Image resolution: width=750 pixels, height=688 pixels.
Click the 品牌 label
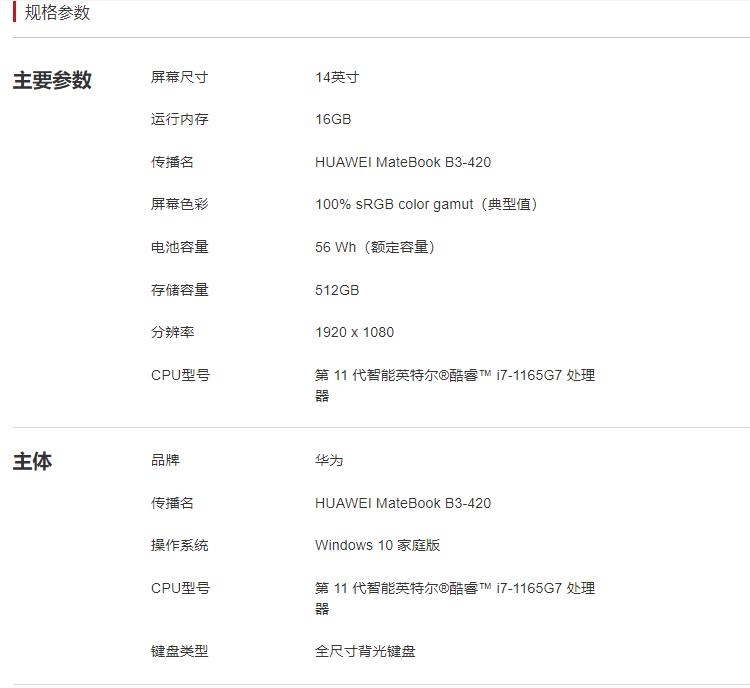(165, 460)
